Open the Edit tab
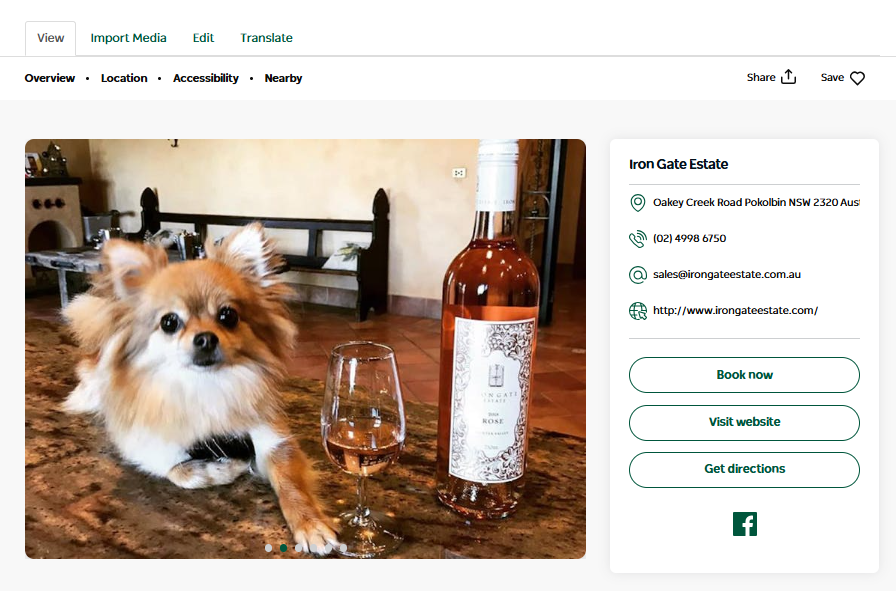The height and width of the screenshot is (591, 896). (x=203, y=38)
